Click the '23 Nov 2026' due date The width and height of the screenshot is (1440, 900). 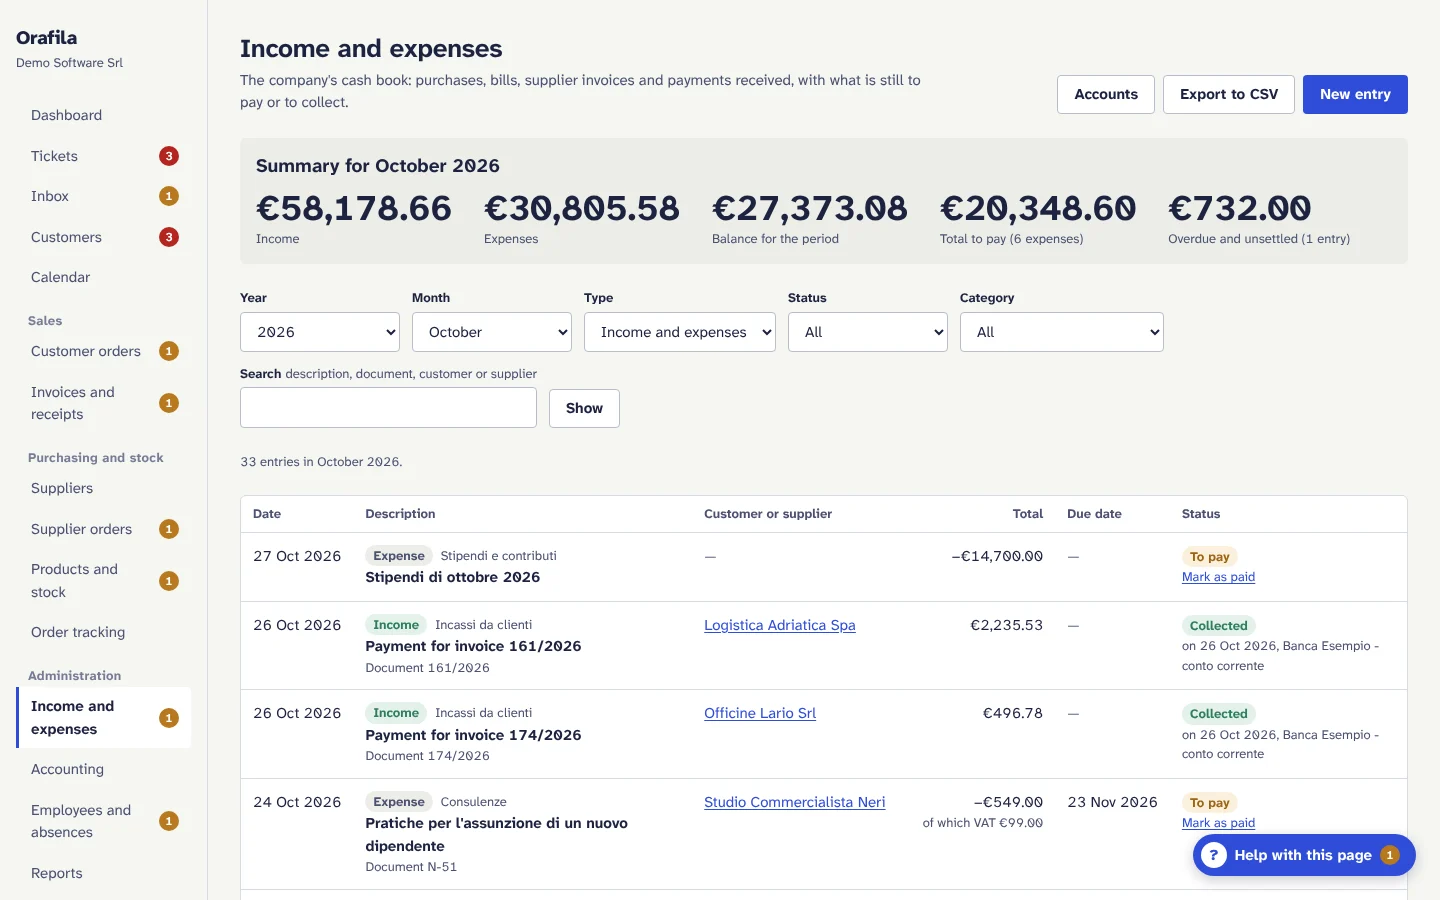(1112, 802)
